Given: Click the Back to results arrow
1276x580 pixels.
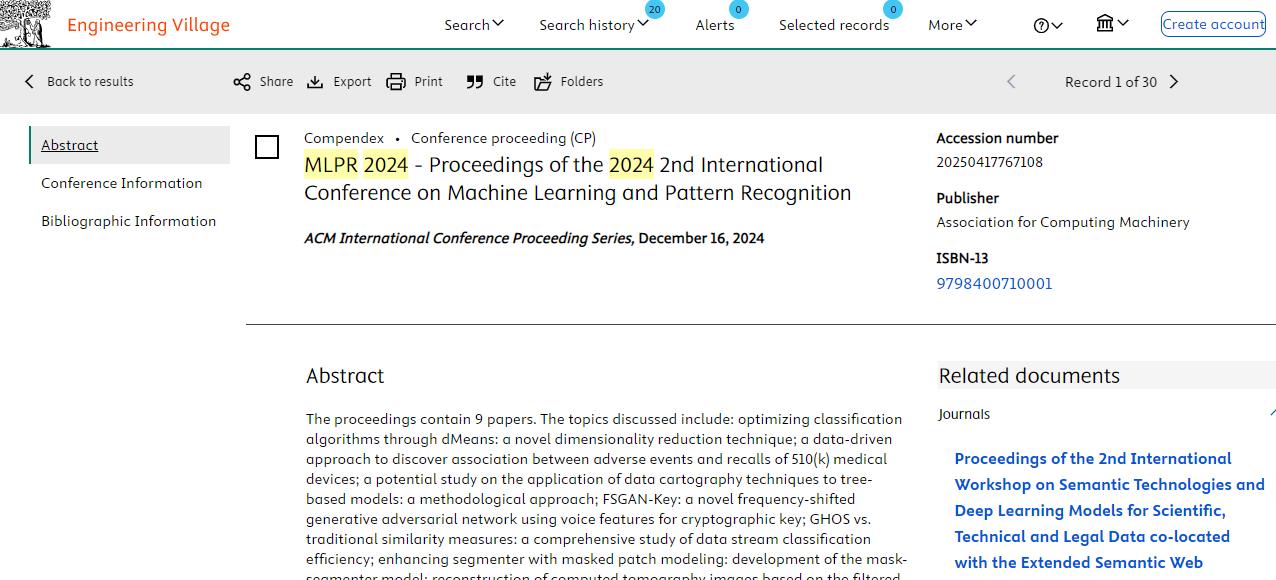Looking at the screenshot, I should click(29, 82).
